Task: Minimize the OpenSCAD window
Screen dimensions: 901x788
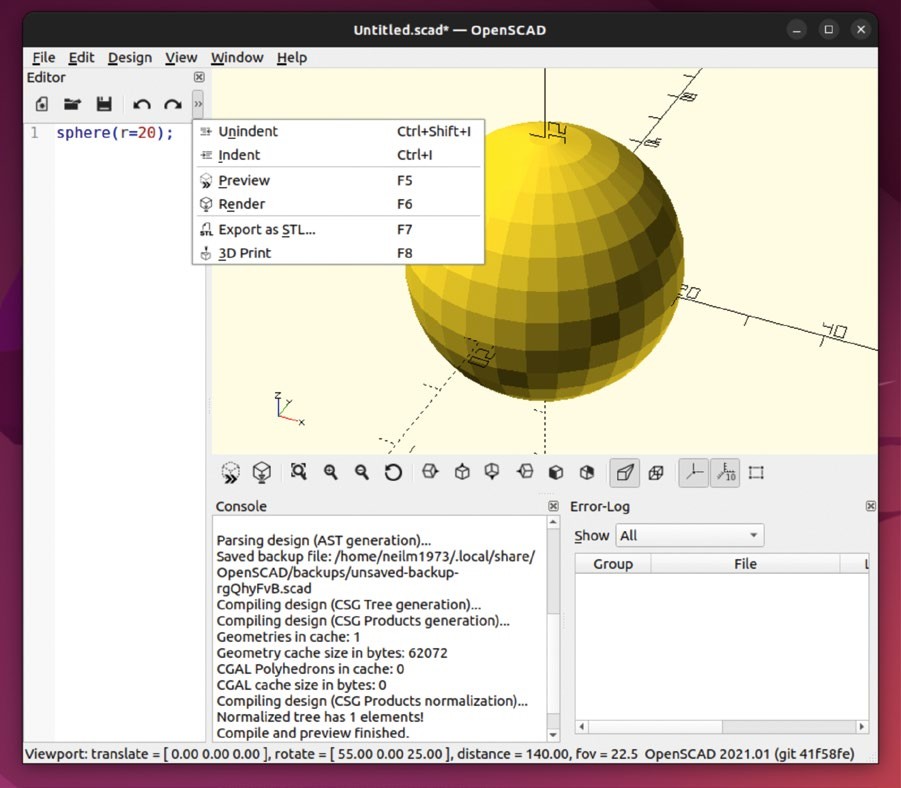Action: 796,30
